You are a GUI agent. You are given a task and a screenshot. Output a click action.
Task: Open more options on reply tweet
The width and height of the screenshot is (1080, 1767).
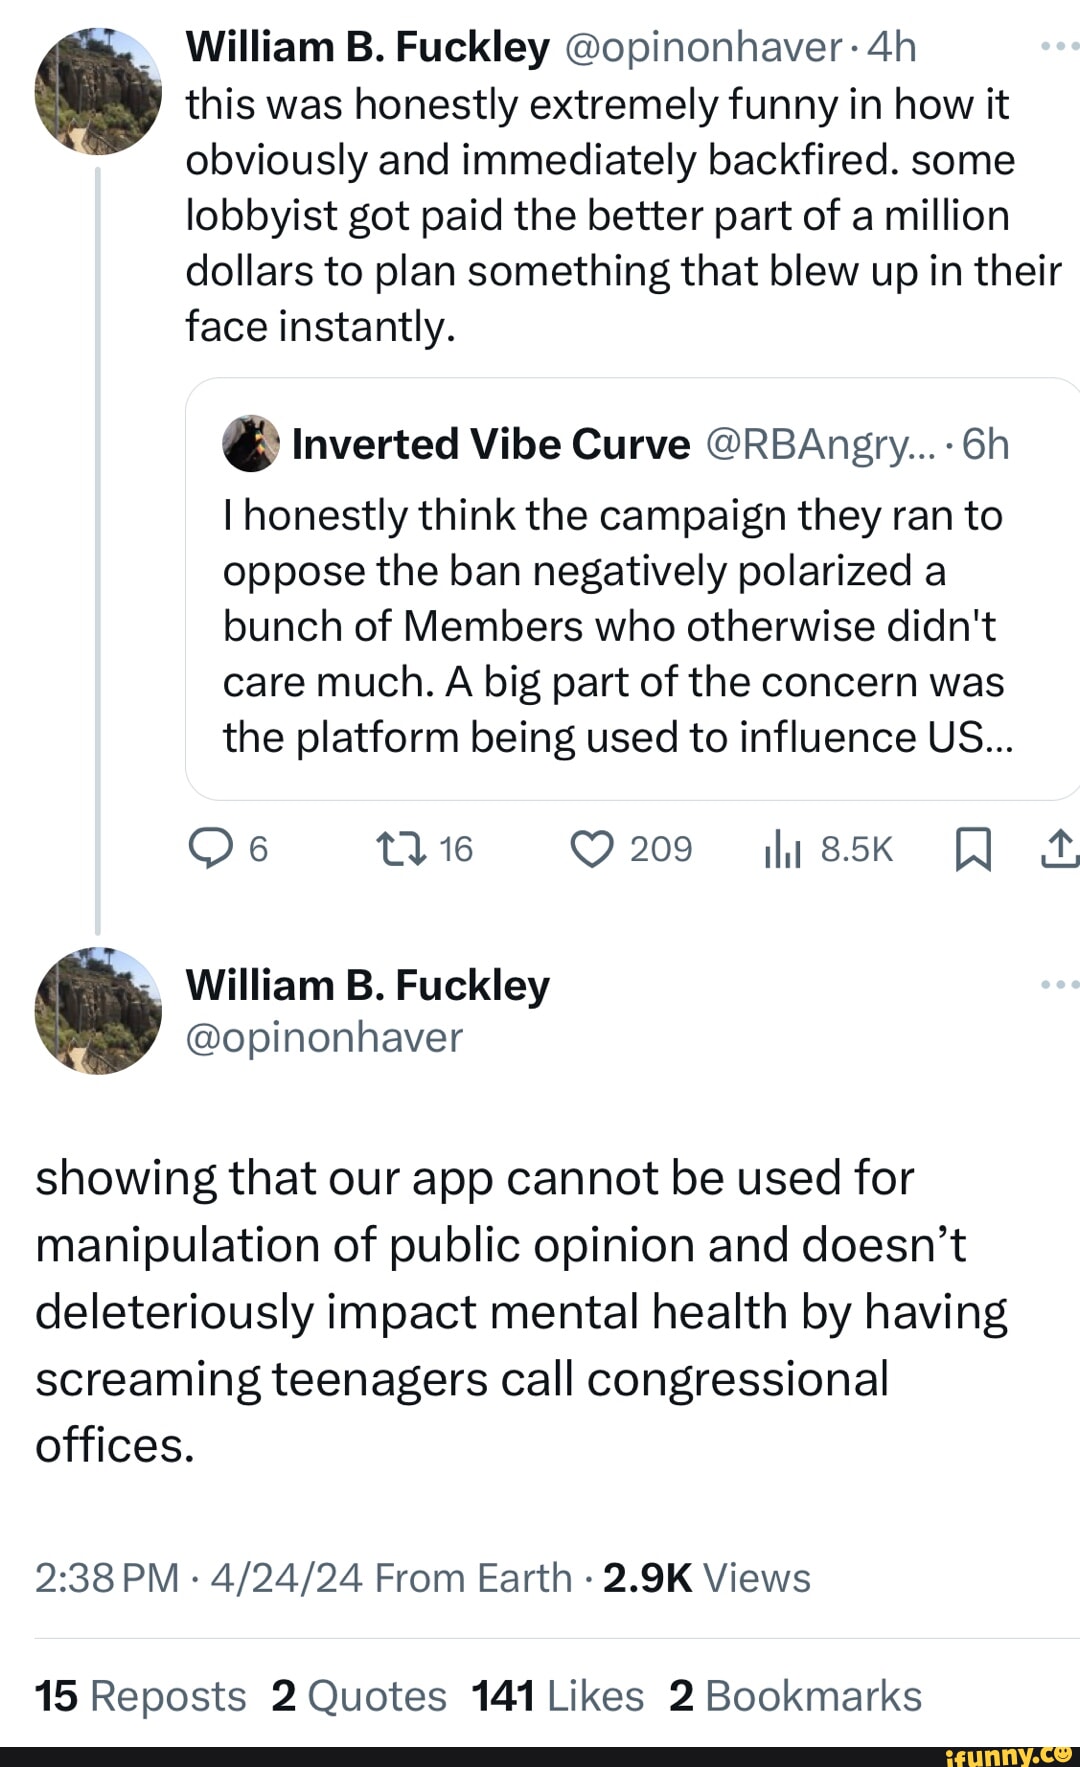[1058, 984]
